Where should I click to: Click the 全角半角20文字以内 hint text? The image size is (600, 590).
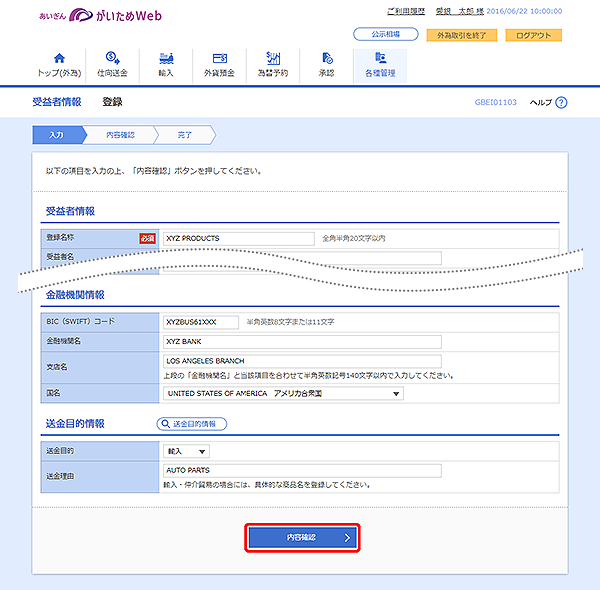coord(354,238)
